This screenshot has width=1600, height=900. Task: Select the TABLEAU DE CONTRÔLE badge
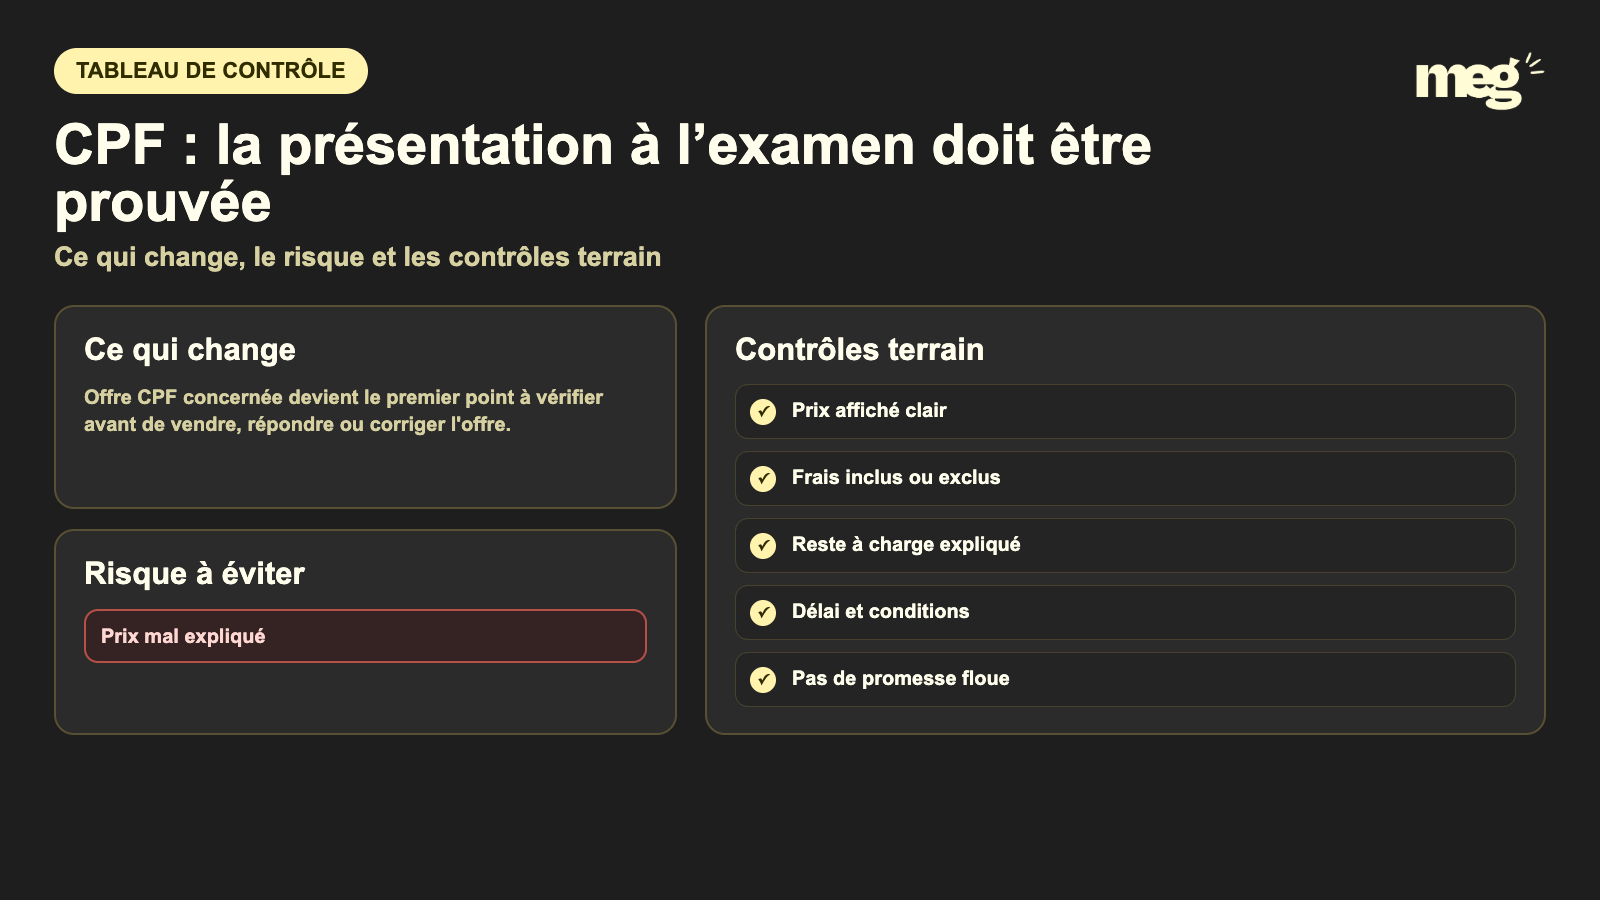pos(211,71)
